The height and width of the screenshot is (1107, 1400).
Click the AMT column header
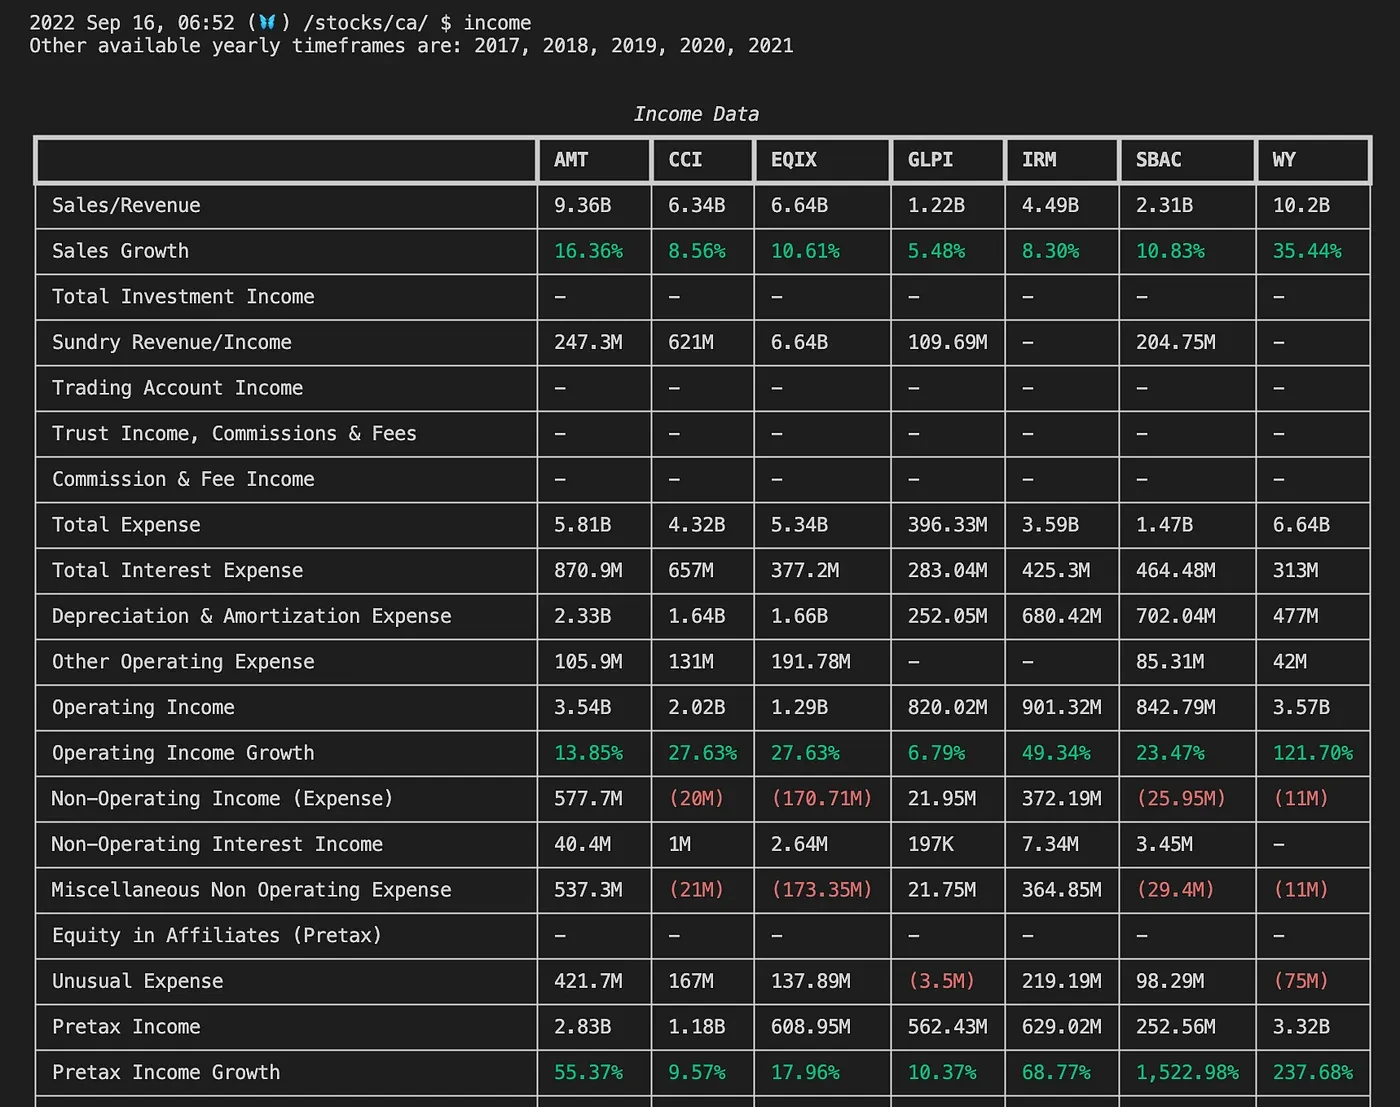click(x=571, y=160)
